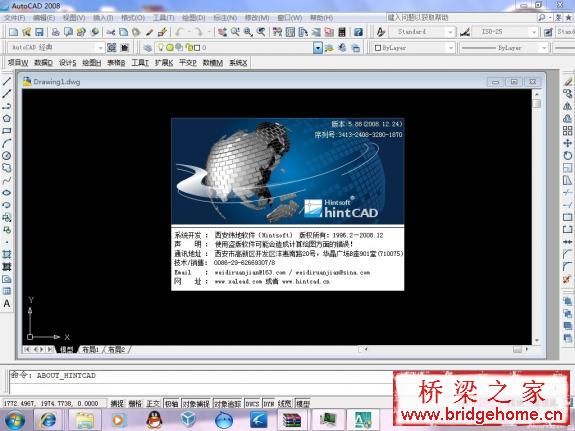The height and width of the screenshot is (431, 575).
Task: Expand the ISO-25 dimension style dropdown
Action: coord(505,32)
